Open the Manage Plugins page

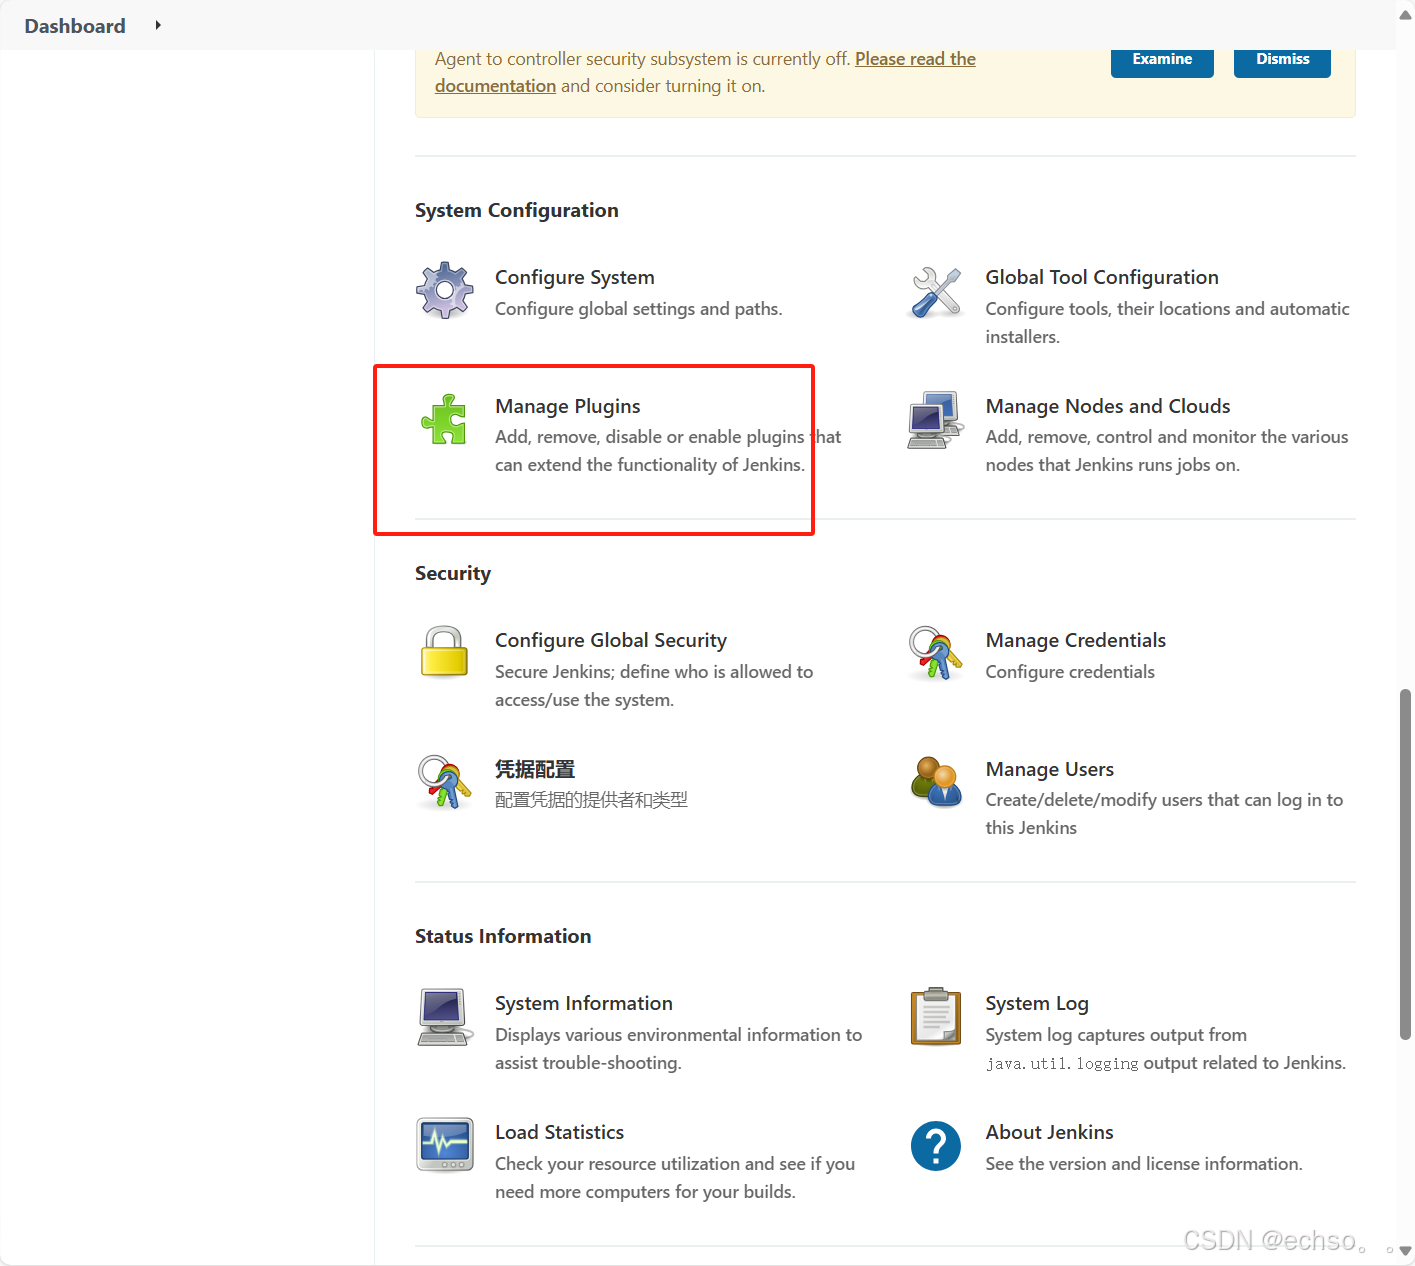(568, 406)
